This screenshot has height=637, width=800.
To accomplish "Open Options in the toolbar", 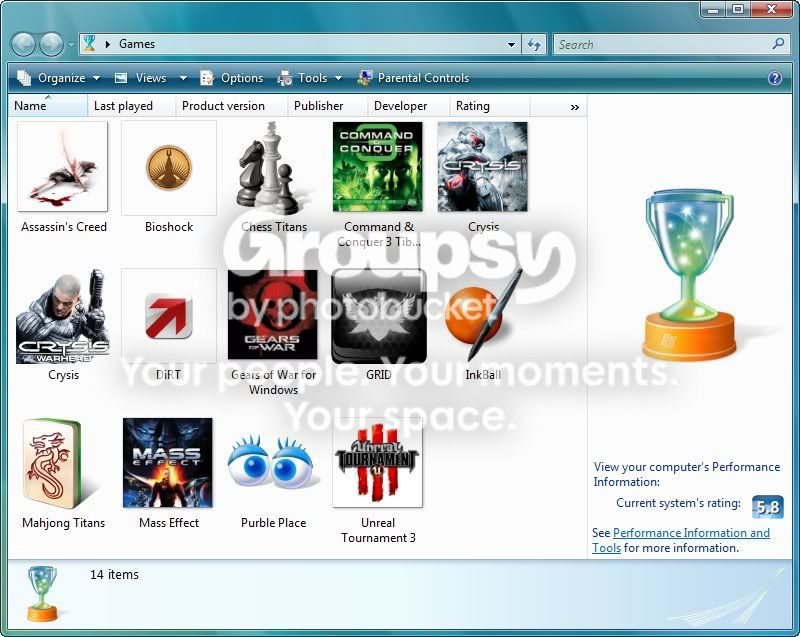I will (x=232, y=78).
